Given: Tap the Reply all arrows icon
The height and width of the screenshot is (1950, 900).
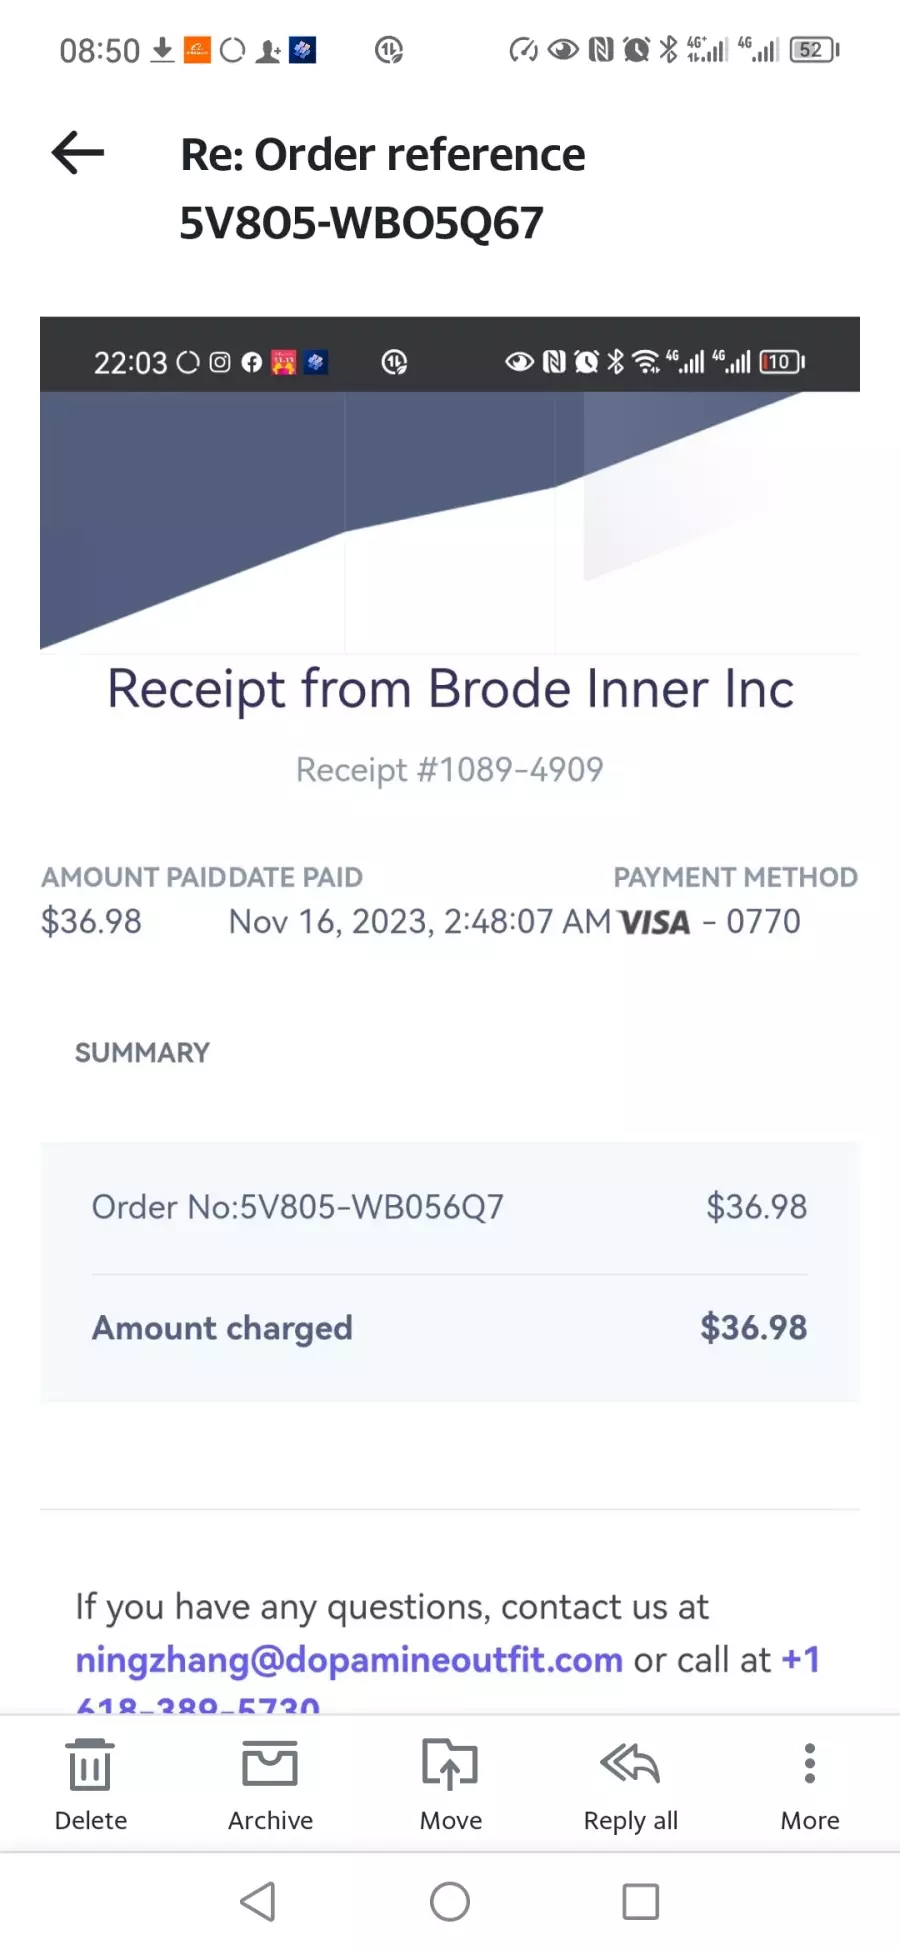Looking at the screenshot, I should [630, 1763].
